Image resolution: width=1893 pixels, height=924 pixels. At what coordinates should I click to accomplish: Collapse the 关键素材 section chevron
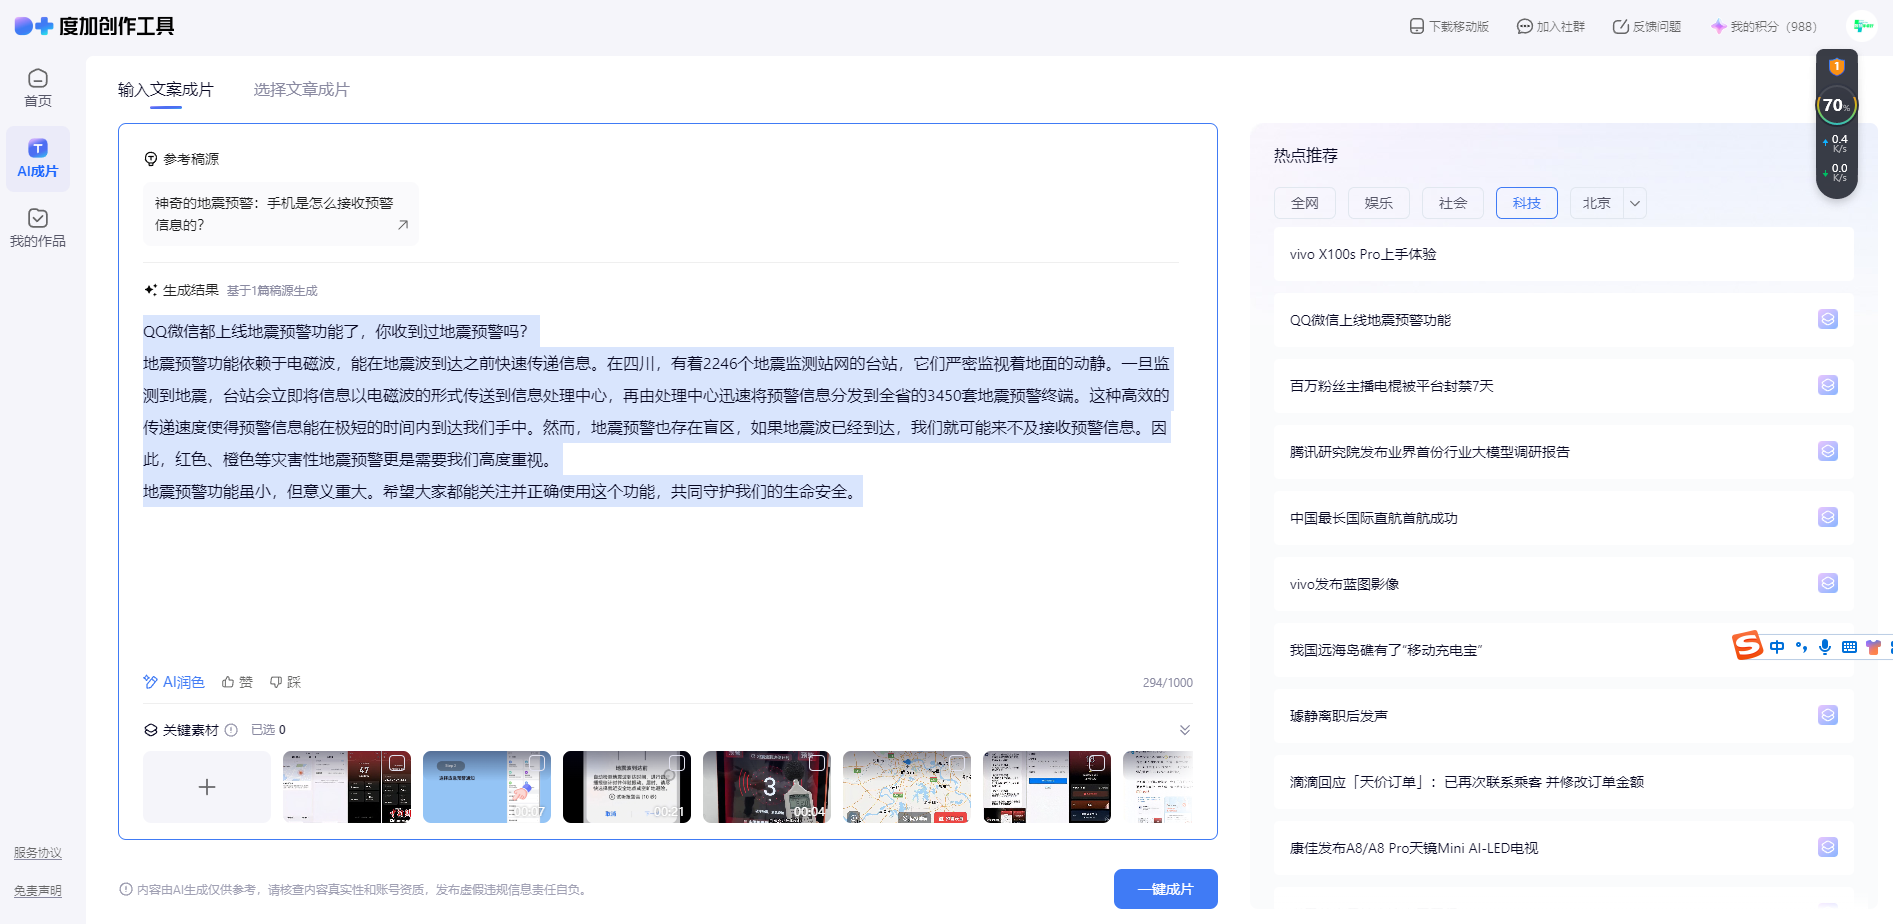pyautogui.click(x=1185, y=730)
